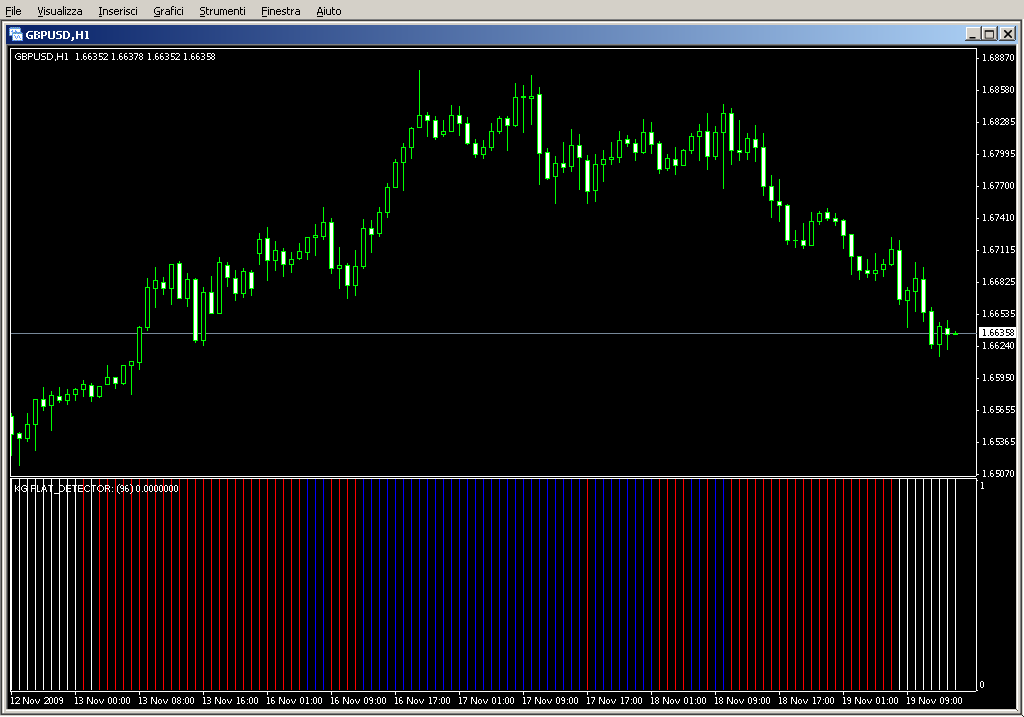The width and height of the screenshot is (1024, 717).
Task: Click the 19 Nov 01:00 time label
Action: (870, 701)
